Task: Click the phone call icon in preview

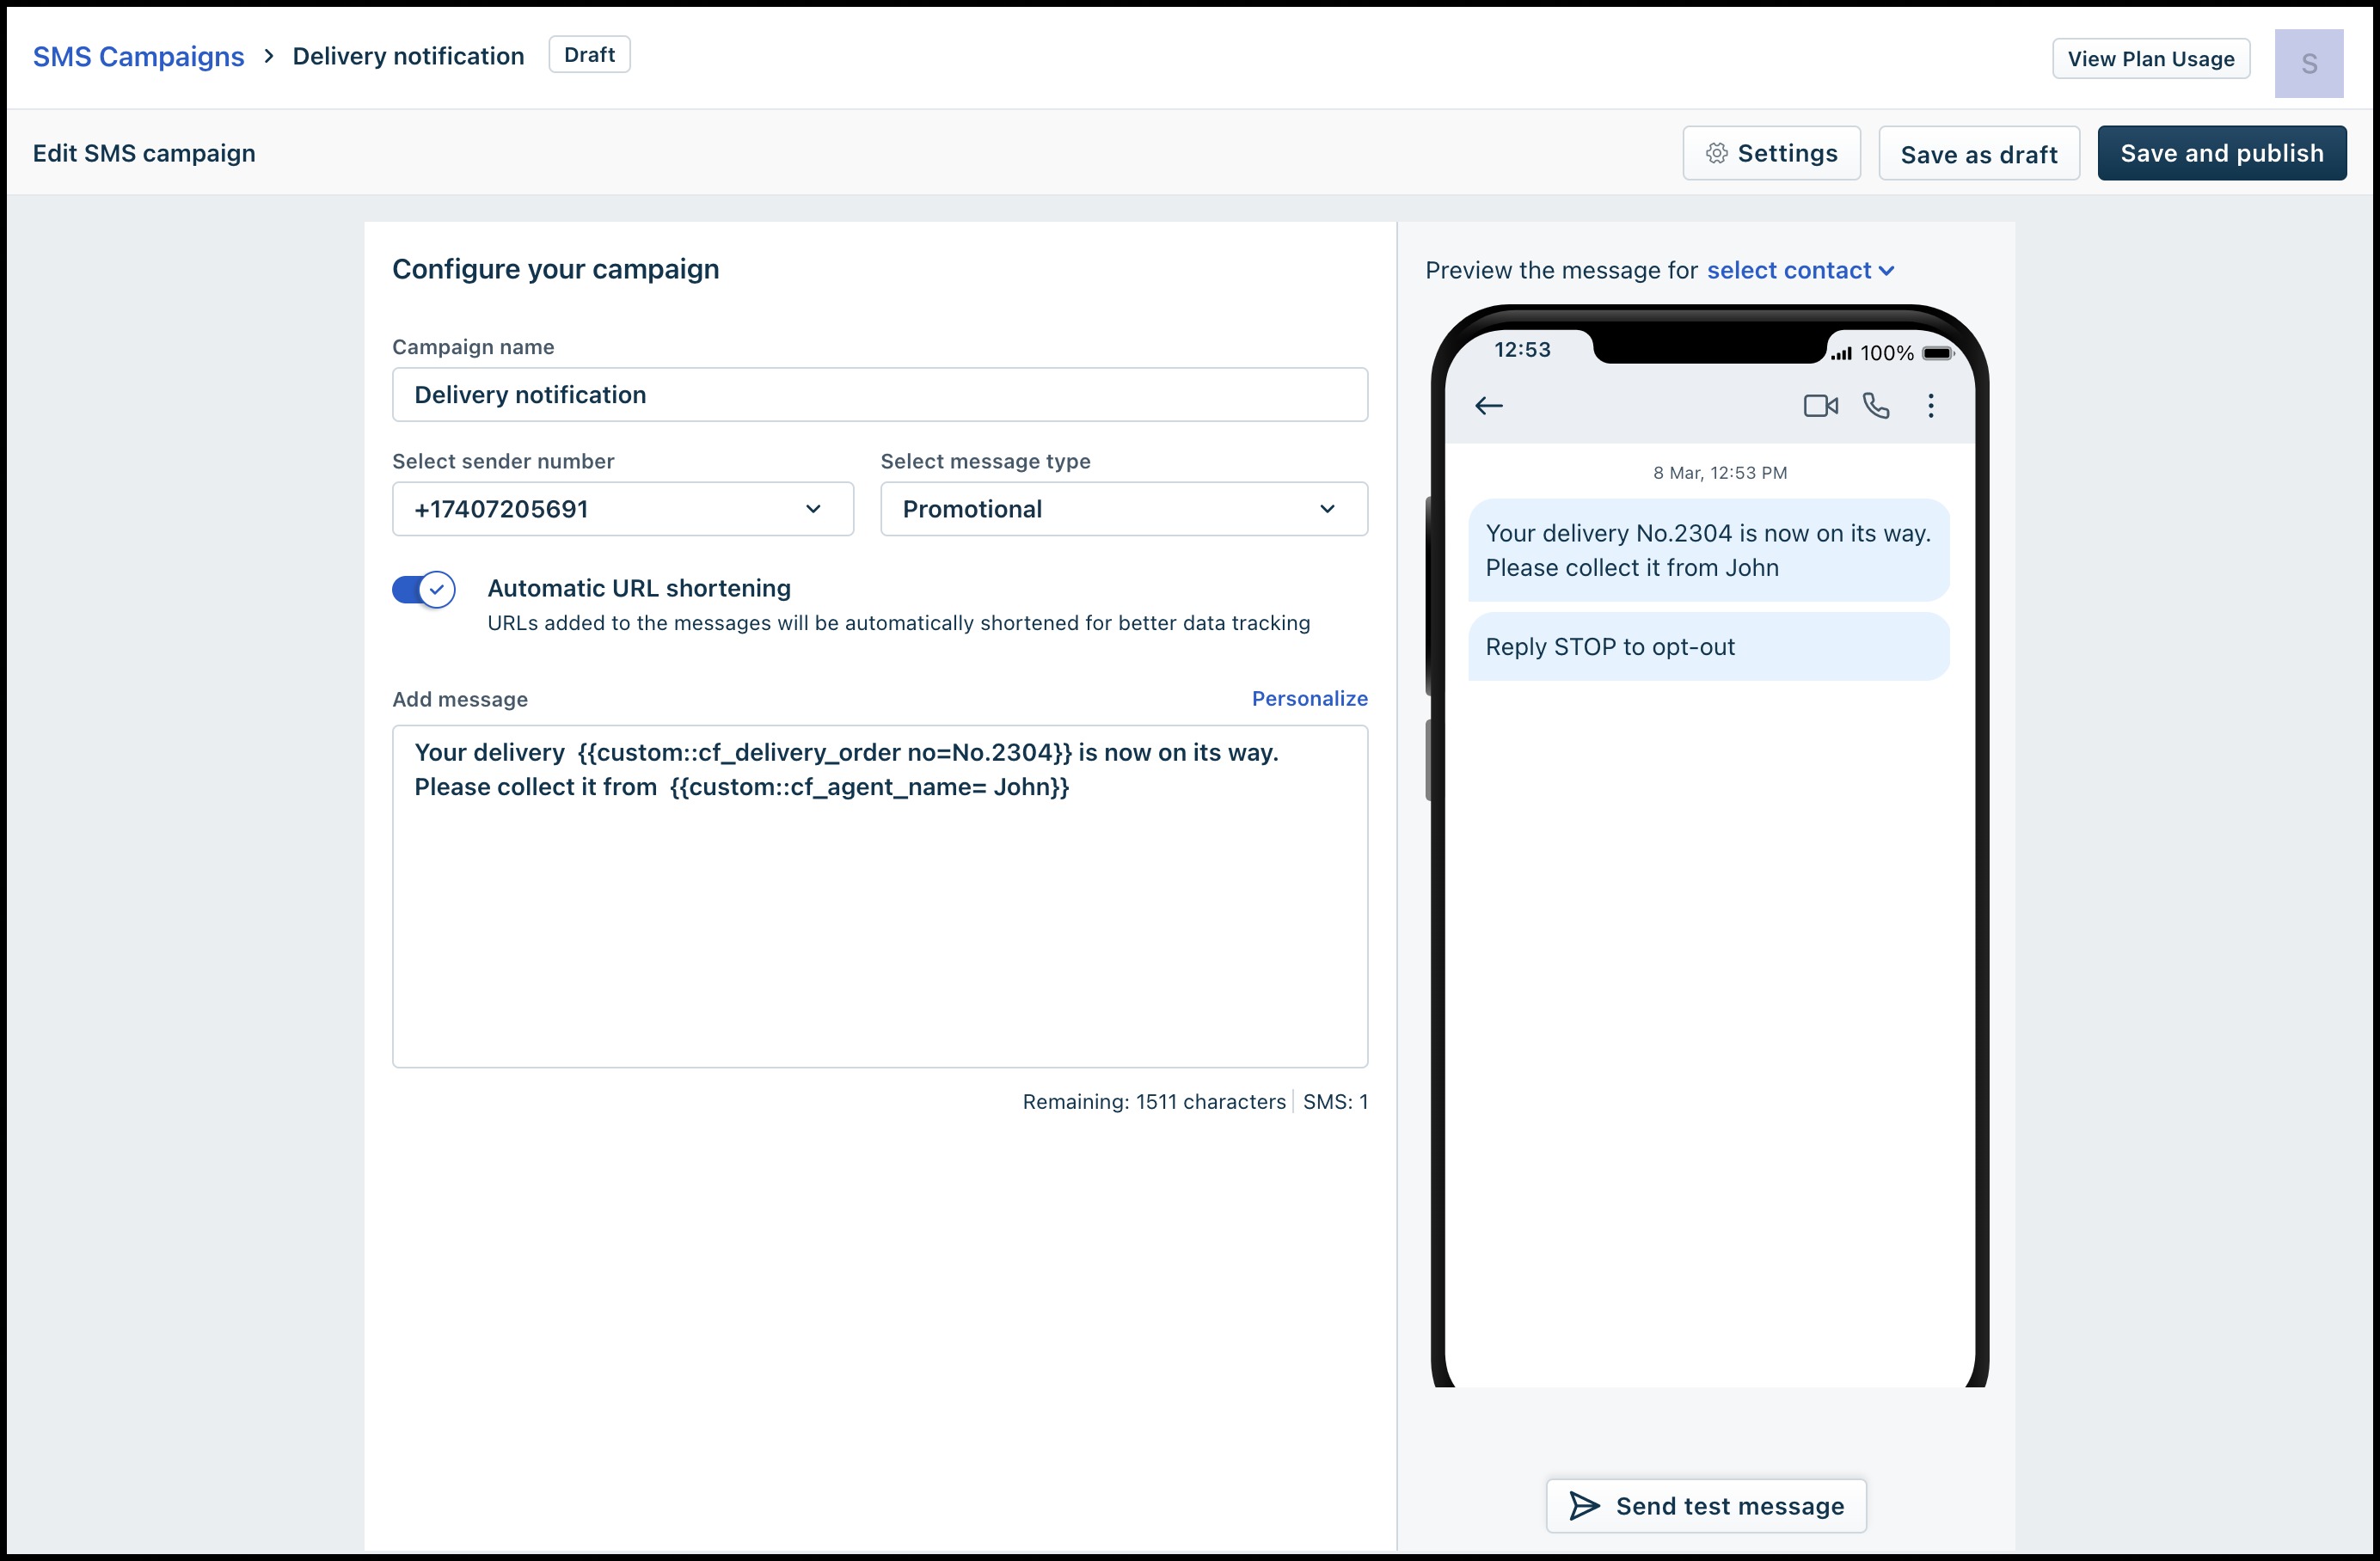Action: (x=1876, y=406)
